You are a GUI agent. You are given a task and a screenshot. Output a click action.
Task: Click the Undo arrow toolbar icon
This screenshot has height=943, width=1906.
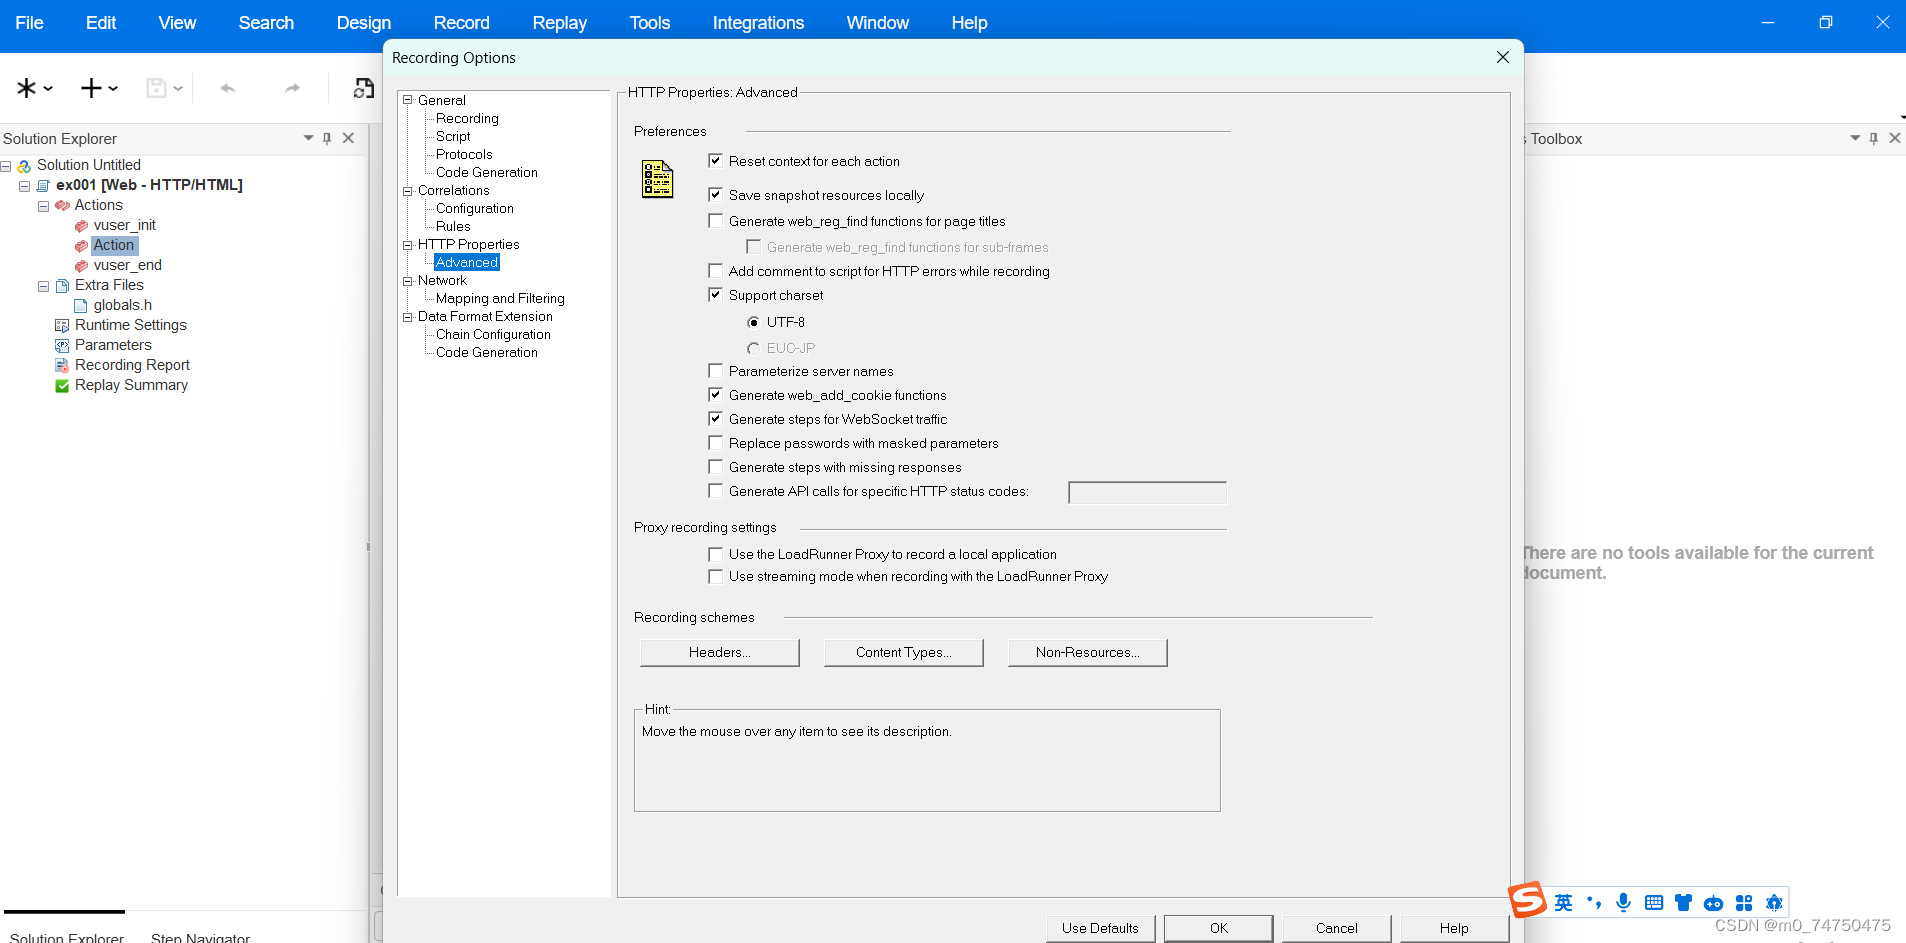(228, 88)
